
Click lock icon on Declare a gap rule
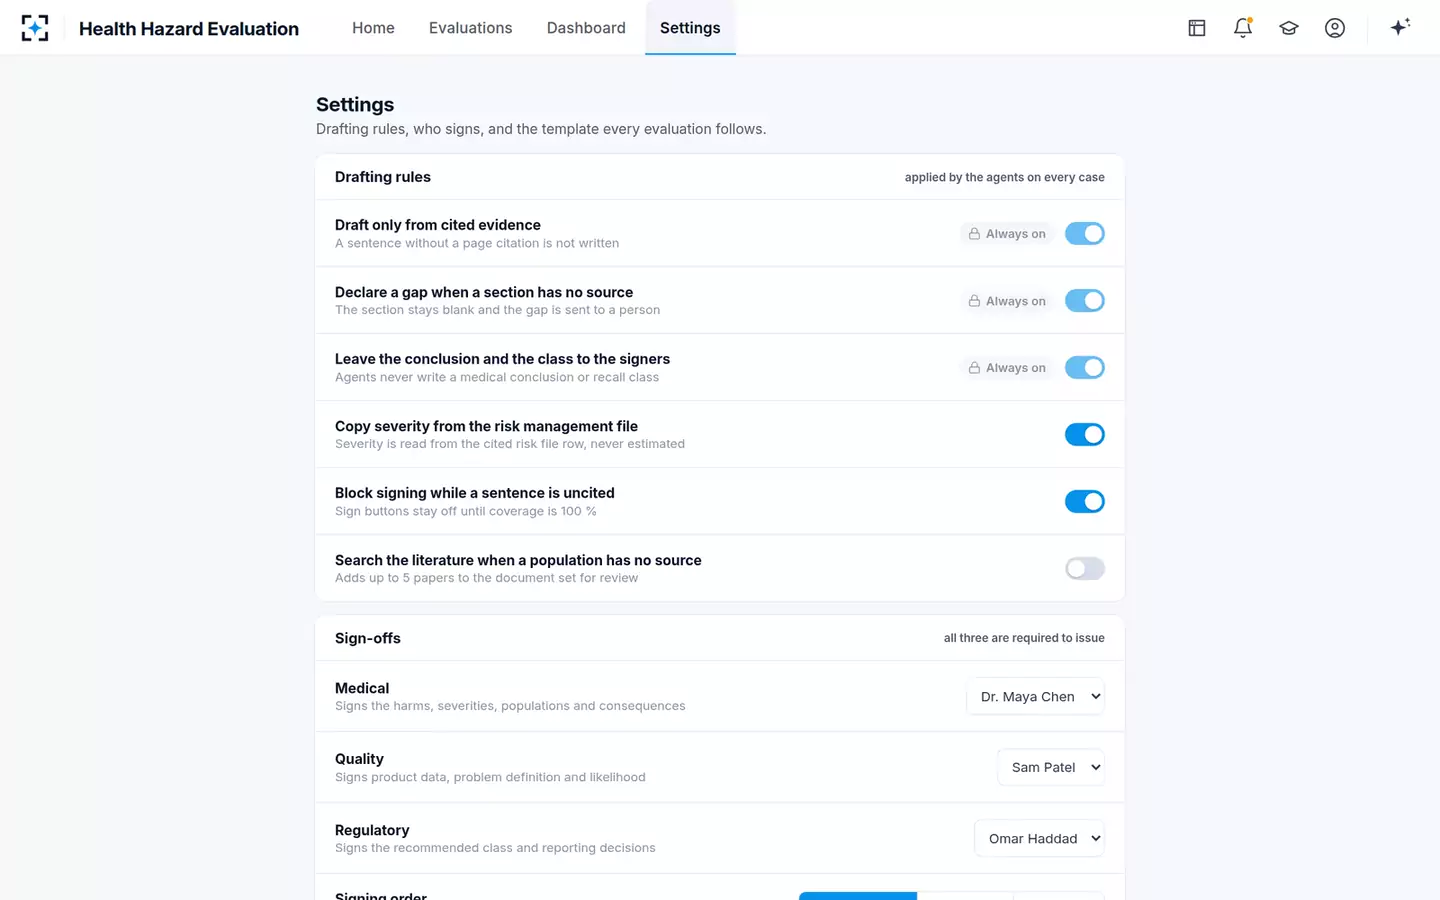[974, 301]
